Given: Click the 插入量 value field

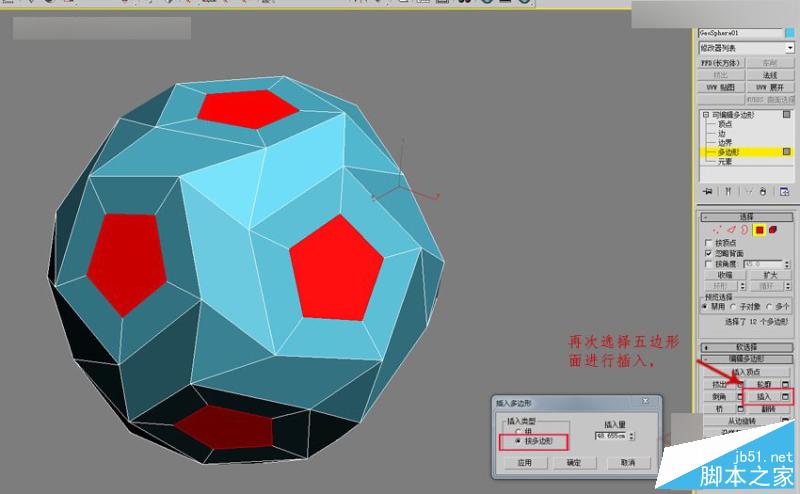Looking at the screenshot, I should pos(611,436).
